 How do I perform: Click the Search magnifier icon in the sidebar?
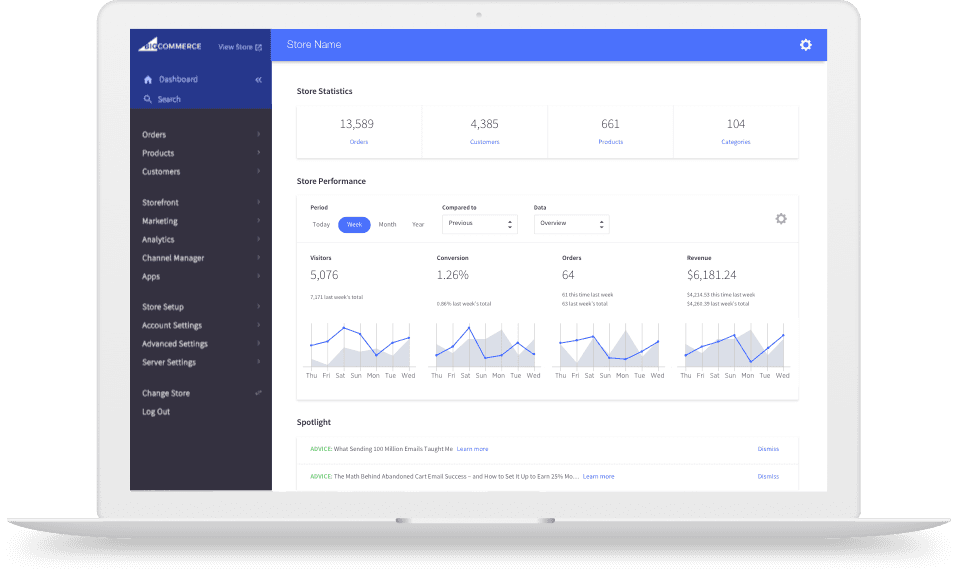[x=148, y=99]
